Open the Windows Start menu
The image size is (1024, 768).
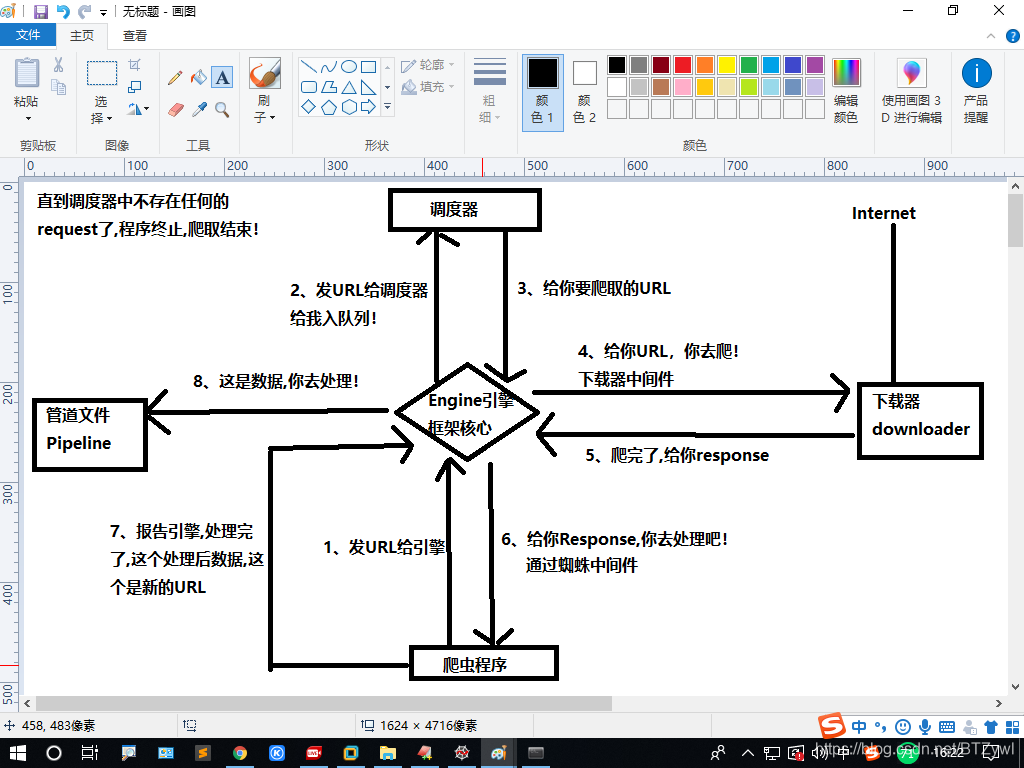point(18,753)
